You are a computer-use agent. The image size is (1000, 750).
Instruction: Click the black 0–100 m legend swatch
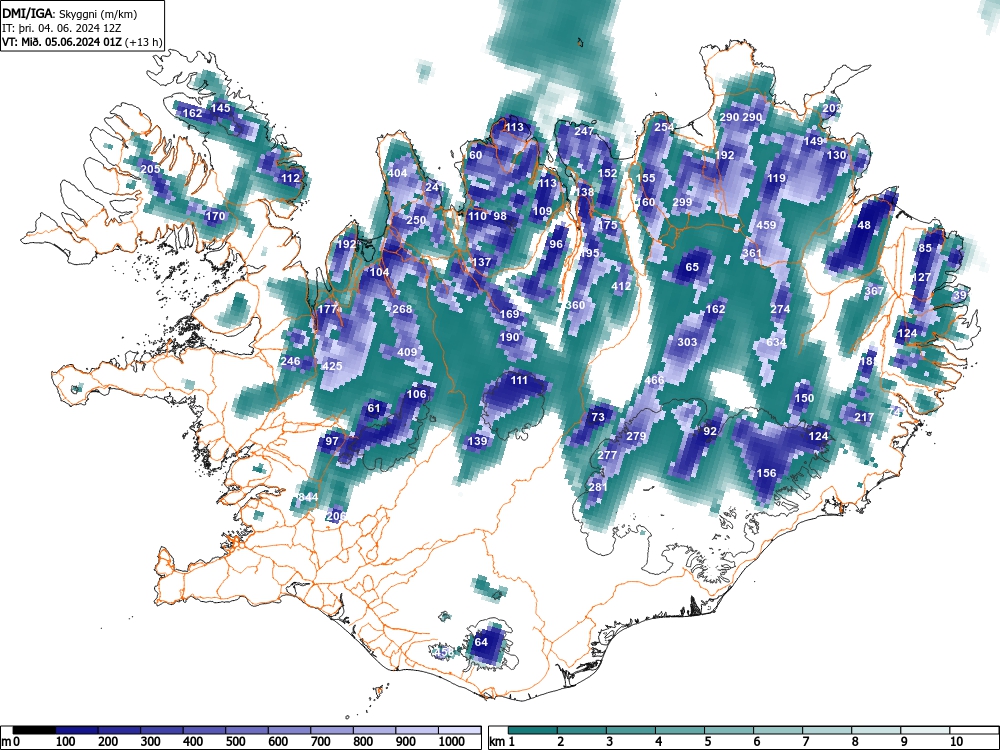click(34, 730)
